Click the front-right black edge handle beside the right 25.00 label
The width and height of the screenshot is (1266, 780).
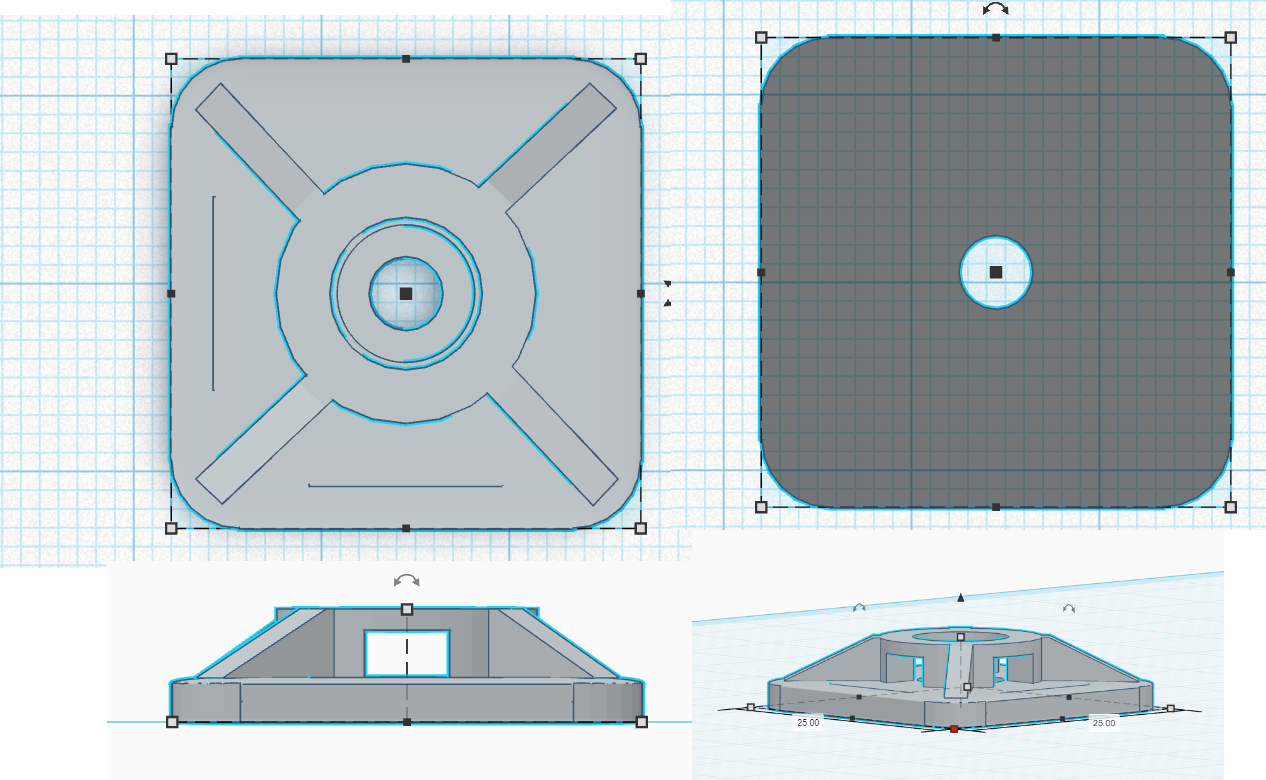coord(1062,718)
